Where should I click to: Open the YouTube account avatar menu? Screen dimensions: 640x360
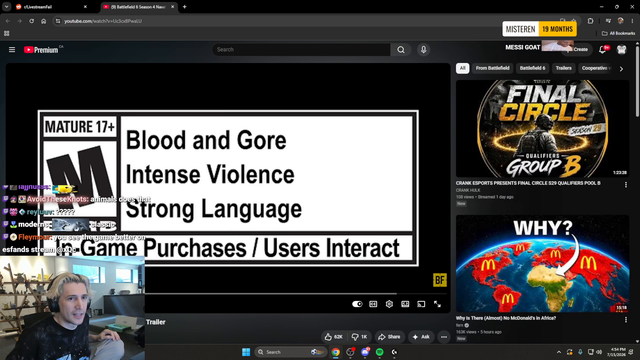(x=621, y=50)
